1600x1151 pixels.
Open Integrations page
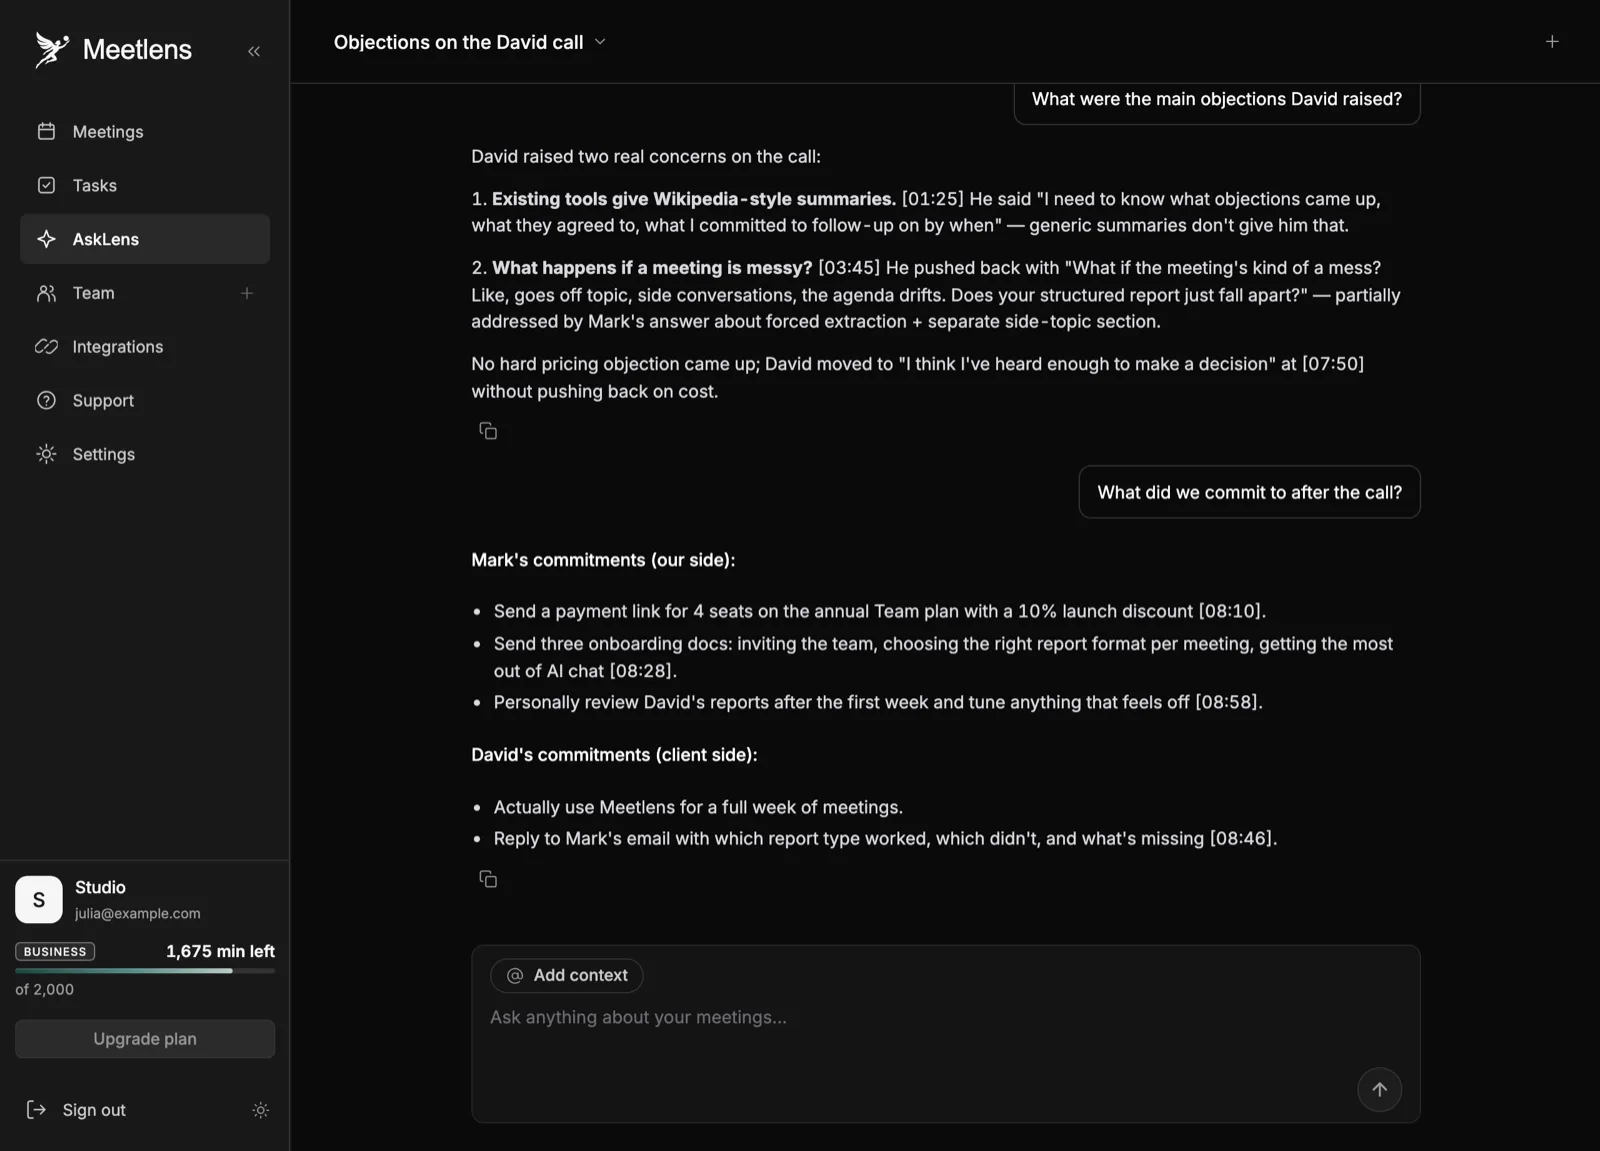tap(145, 347)
